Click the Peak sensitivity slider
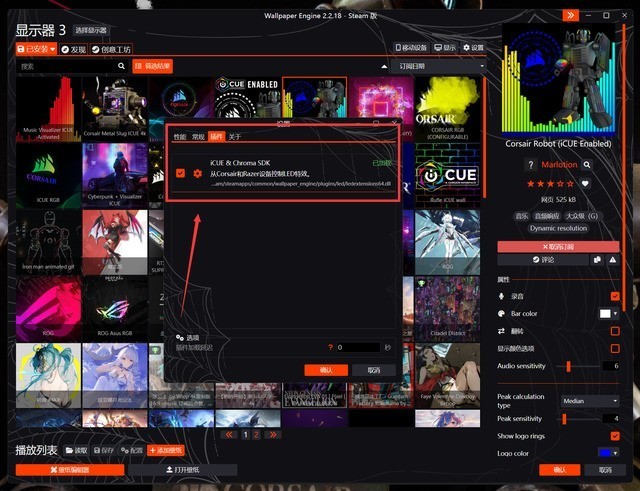The height and width of the screenshot is (491, 640). (x=578, y=419)
